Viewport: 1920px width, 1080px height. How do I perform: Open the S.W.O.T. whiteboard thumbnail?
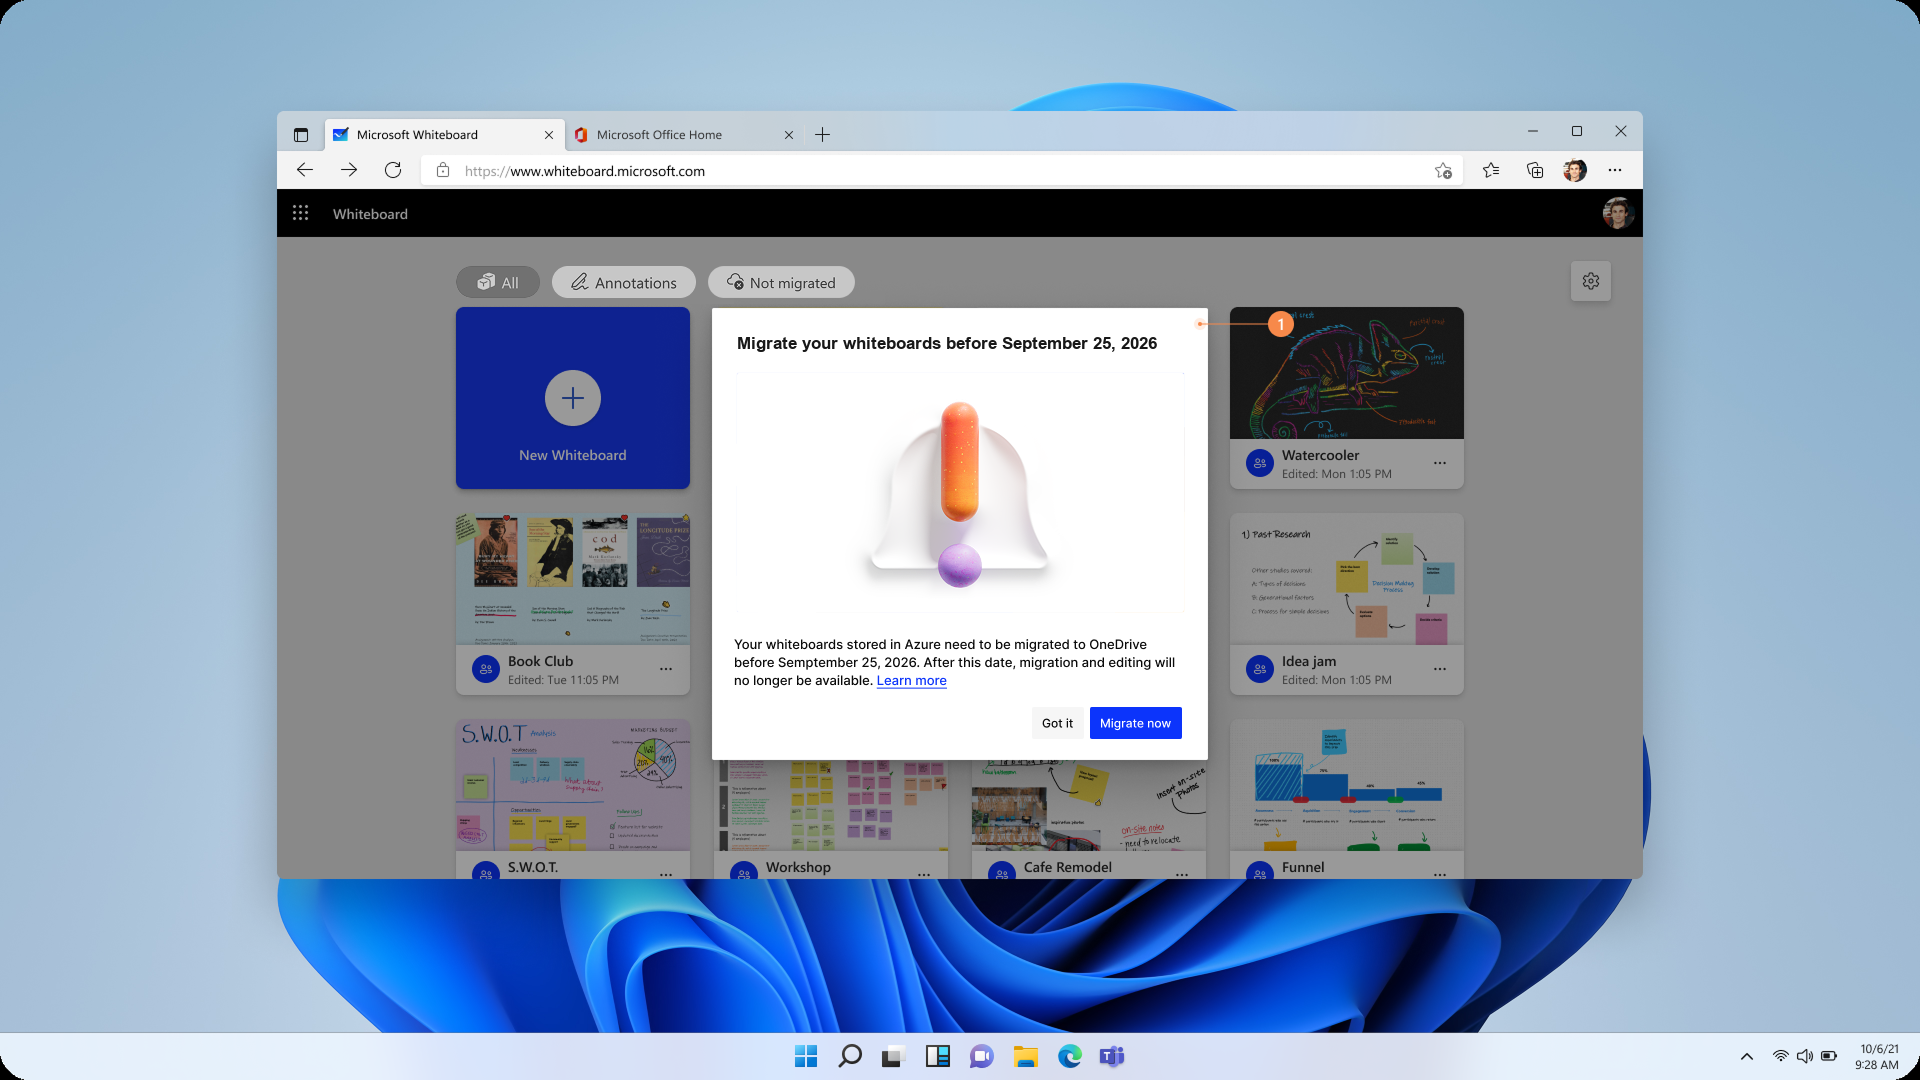(573, 785)
